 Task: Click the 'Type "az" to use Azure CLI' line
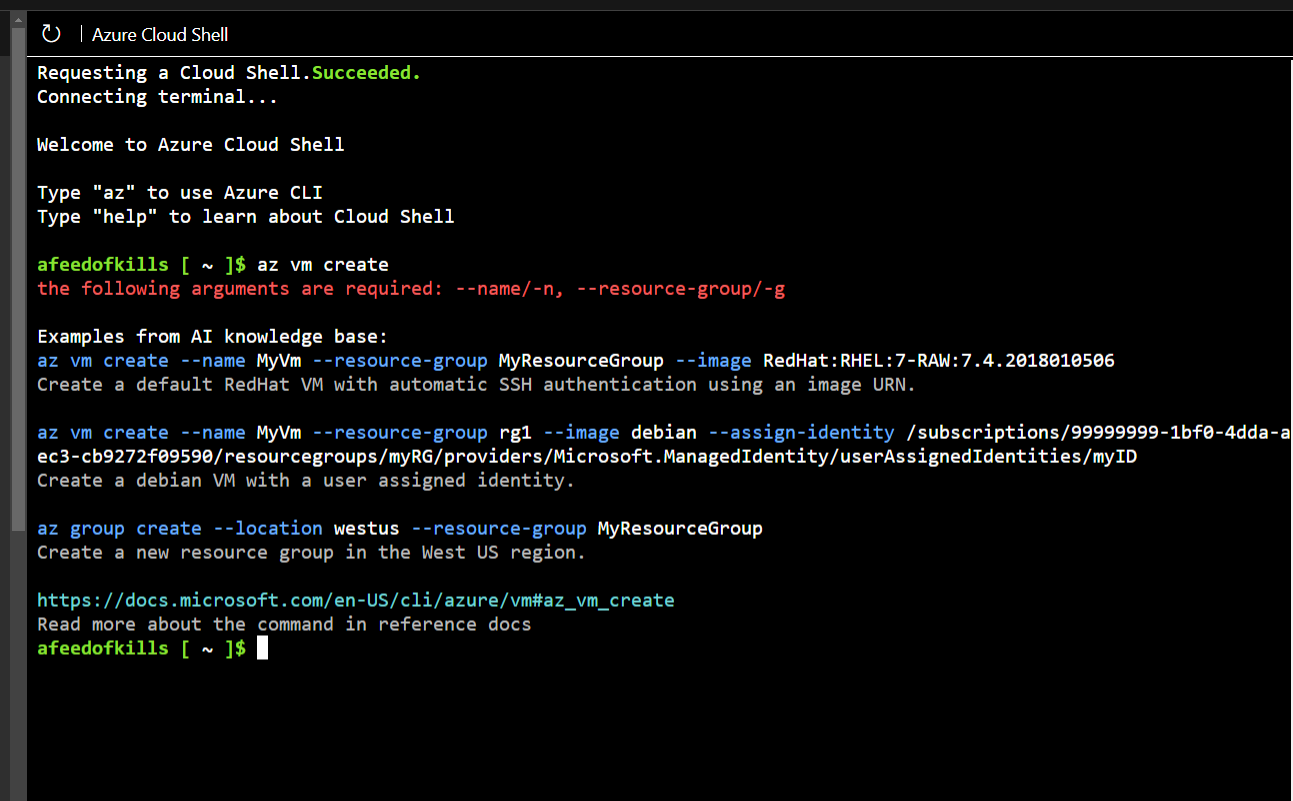180,192
